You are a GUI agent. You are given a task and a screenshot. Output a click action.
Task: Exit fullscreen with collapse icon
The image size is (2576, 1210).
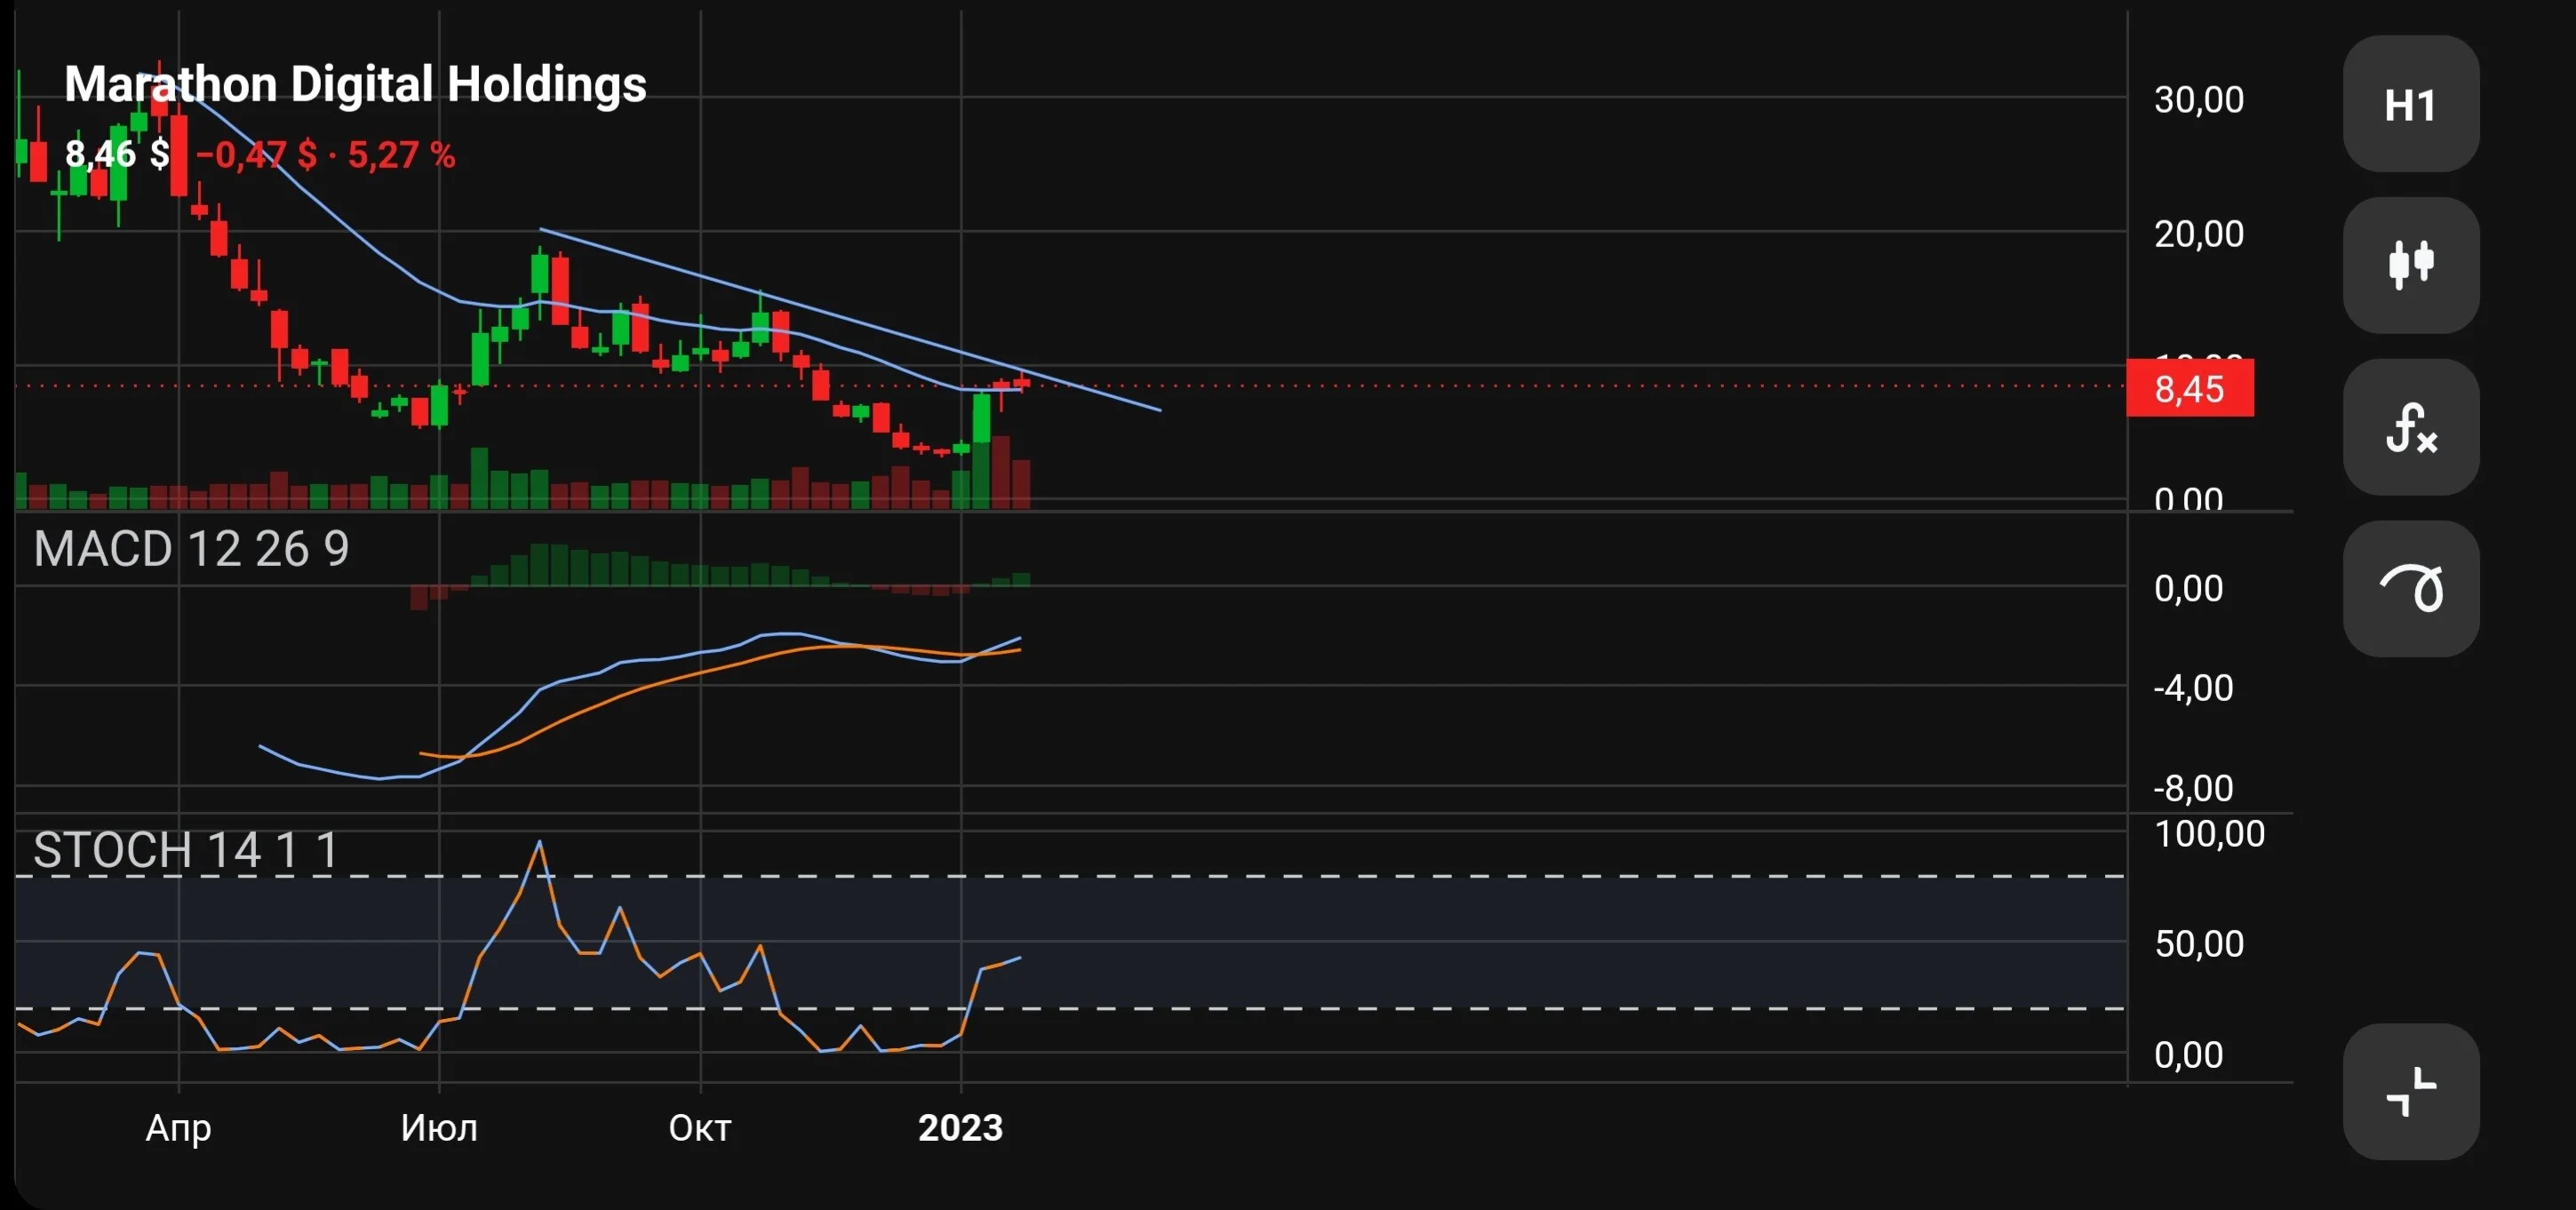coord(2410,1091)
